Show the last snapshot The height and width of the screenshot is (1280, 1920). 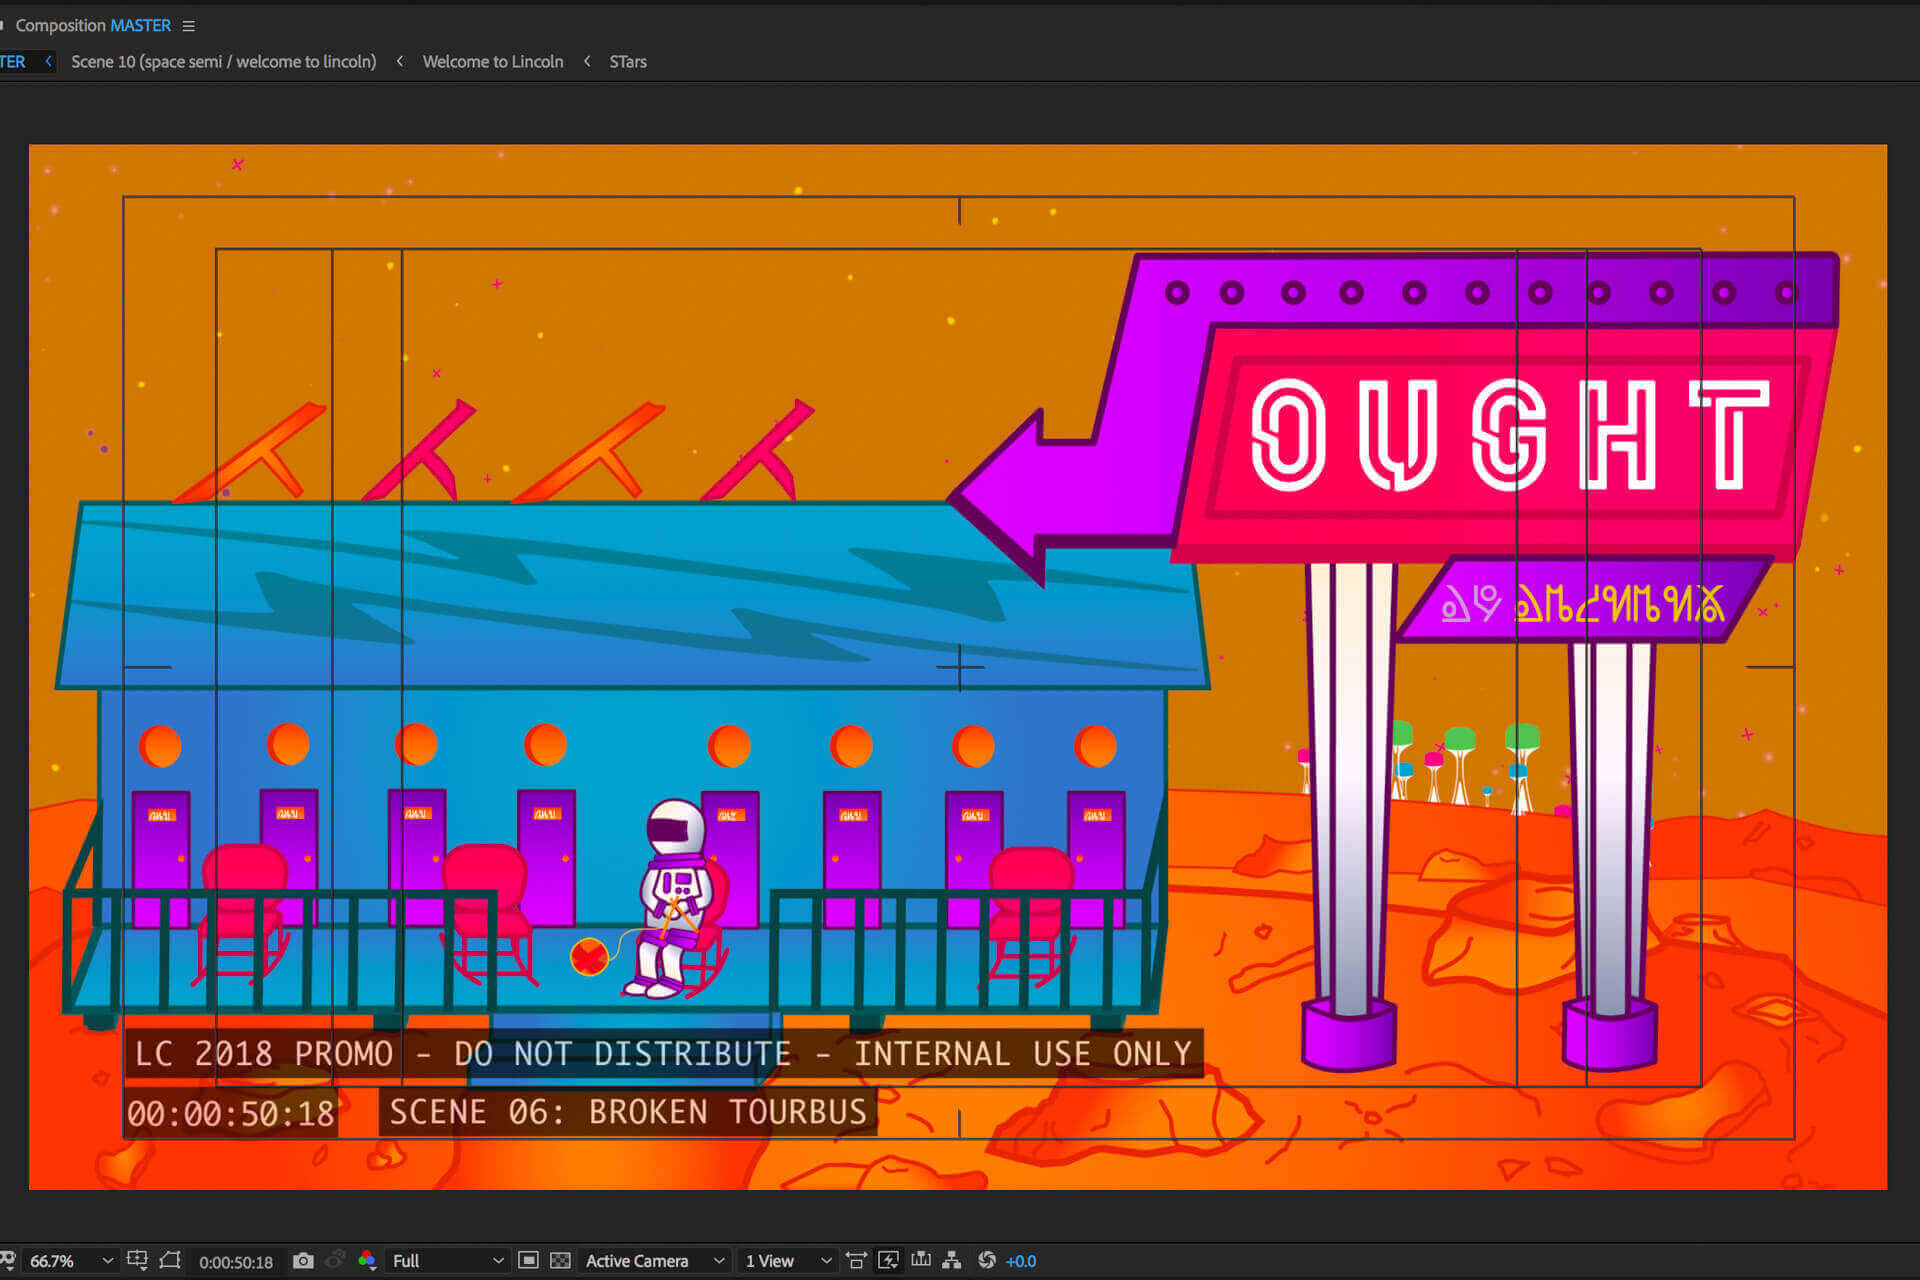pyautogui.click(x=336, y=1261)
